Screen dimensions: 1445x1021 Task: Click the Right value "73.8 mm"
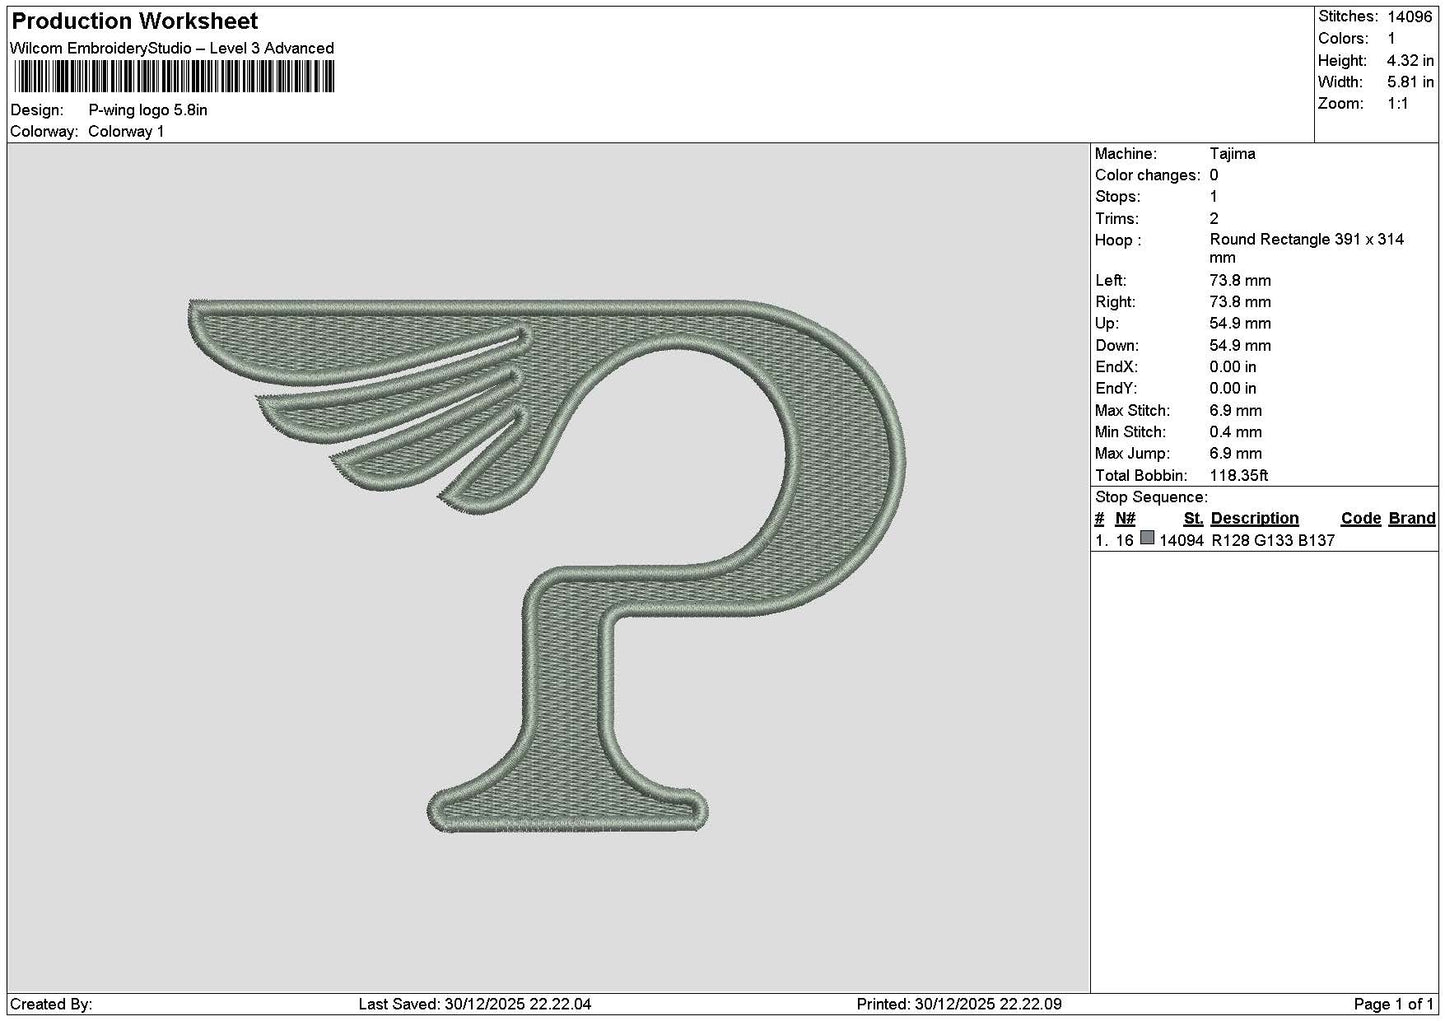(1240, 301)
